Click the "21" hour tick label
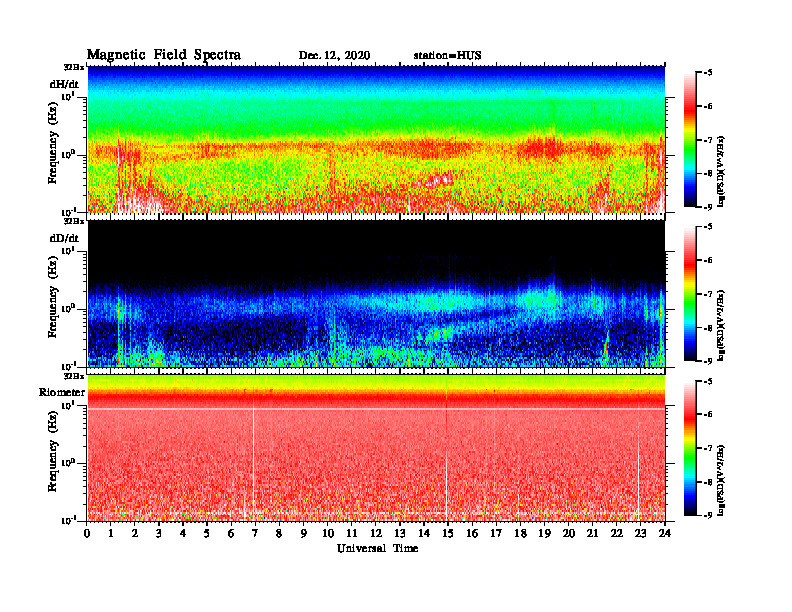The image size is (792, 612). coord(592,534)
